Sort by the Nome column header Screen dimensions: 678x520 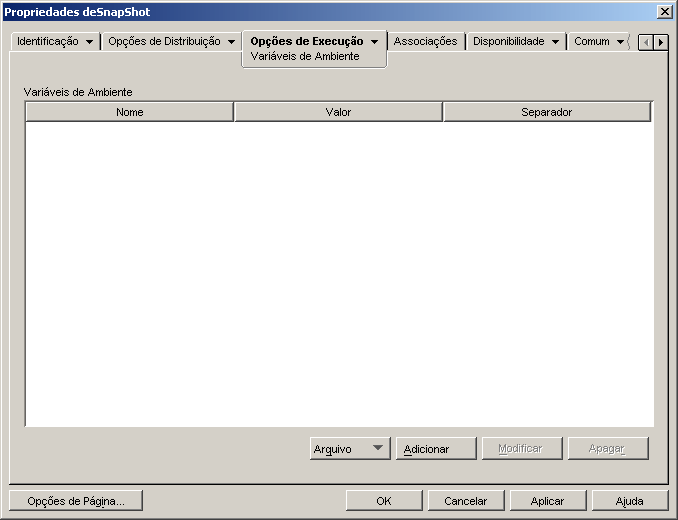[129, 112]
